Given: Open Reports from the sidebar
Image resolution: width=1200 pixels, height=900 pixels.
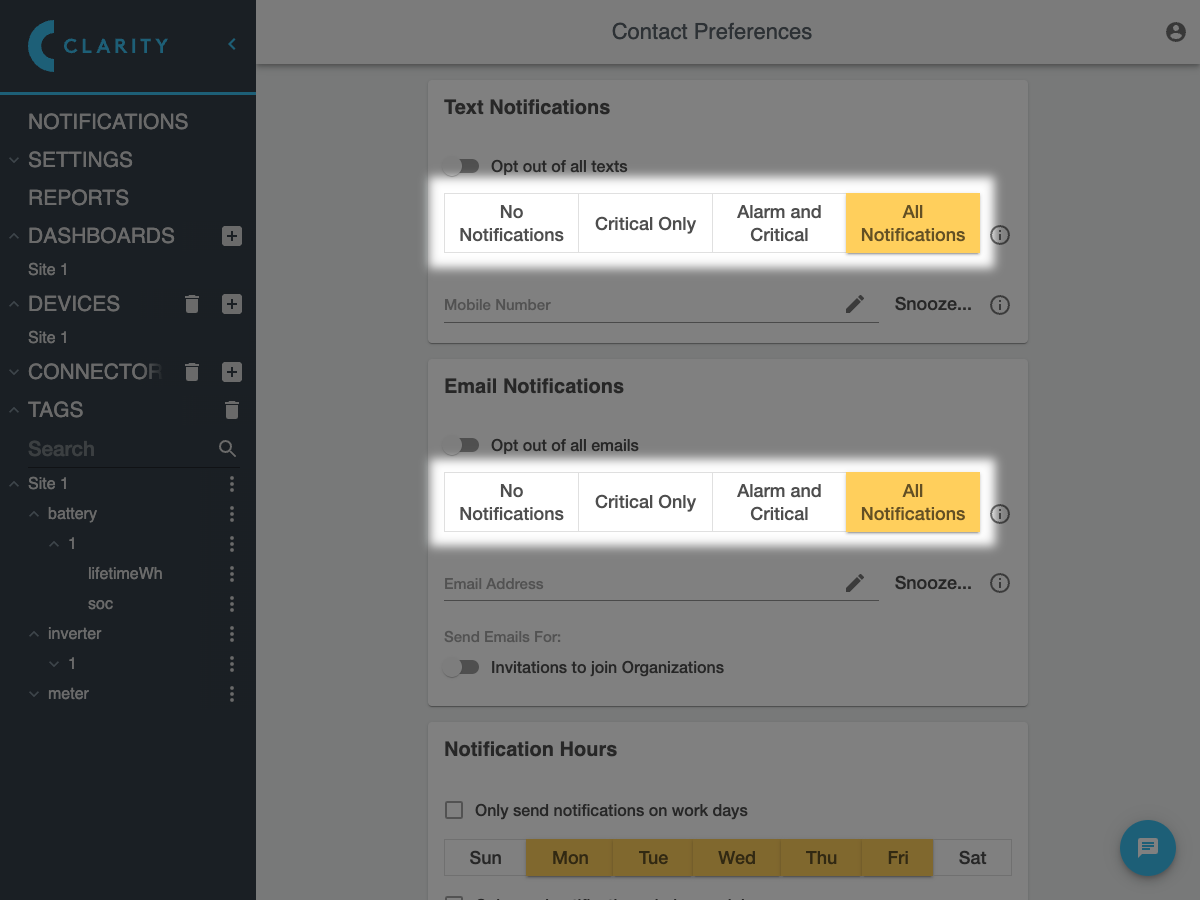Looking at the screenshot, I should (78, 198).
